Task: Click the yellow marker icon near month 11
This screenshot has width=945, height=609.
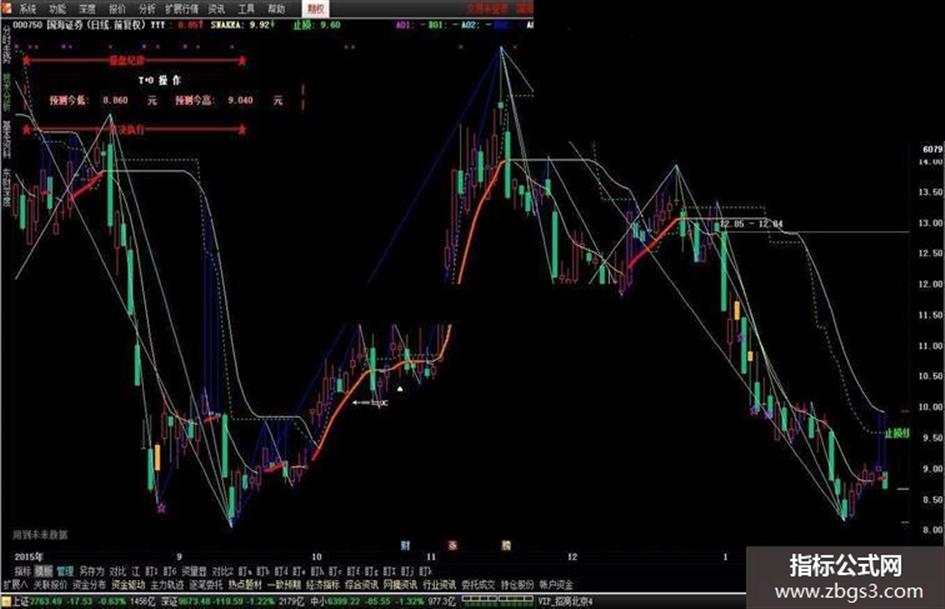Action: pos(506,545)
